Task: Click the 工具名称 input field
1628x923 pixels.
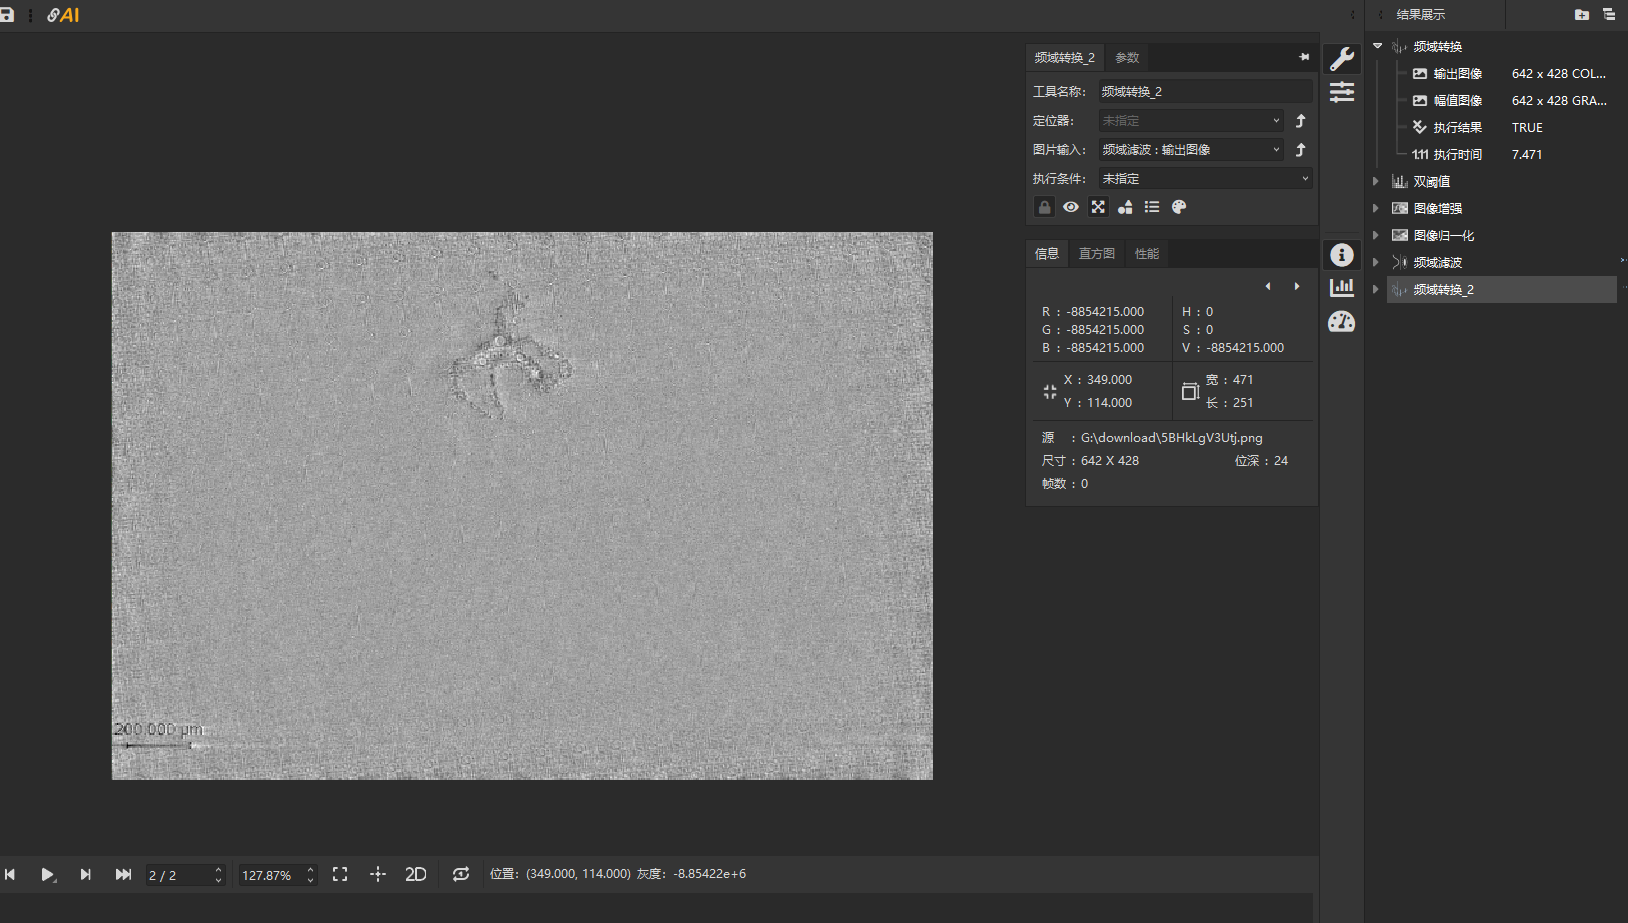Action: [1204, 92]
